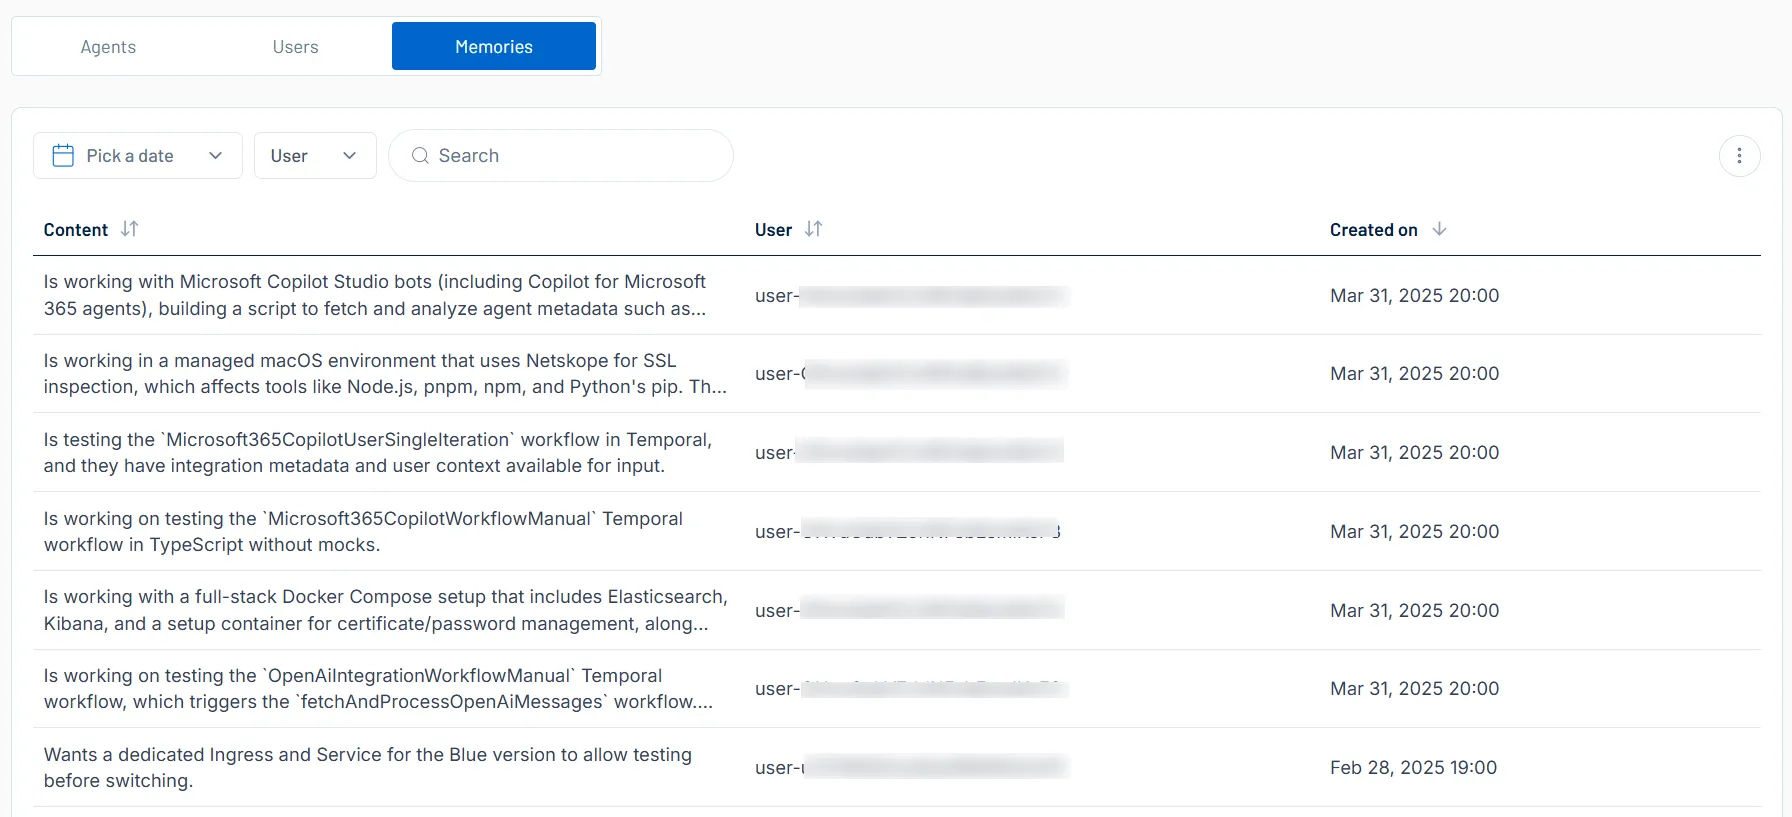This screenshot has height=817, width=1792.
Task: Switch to the Users tab
Action: (x=295, y=47)
